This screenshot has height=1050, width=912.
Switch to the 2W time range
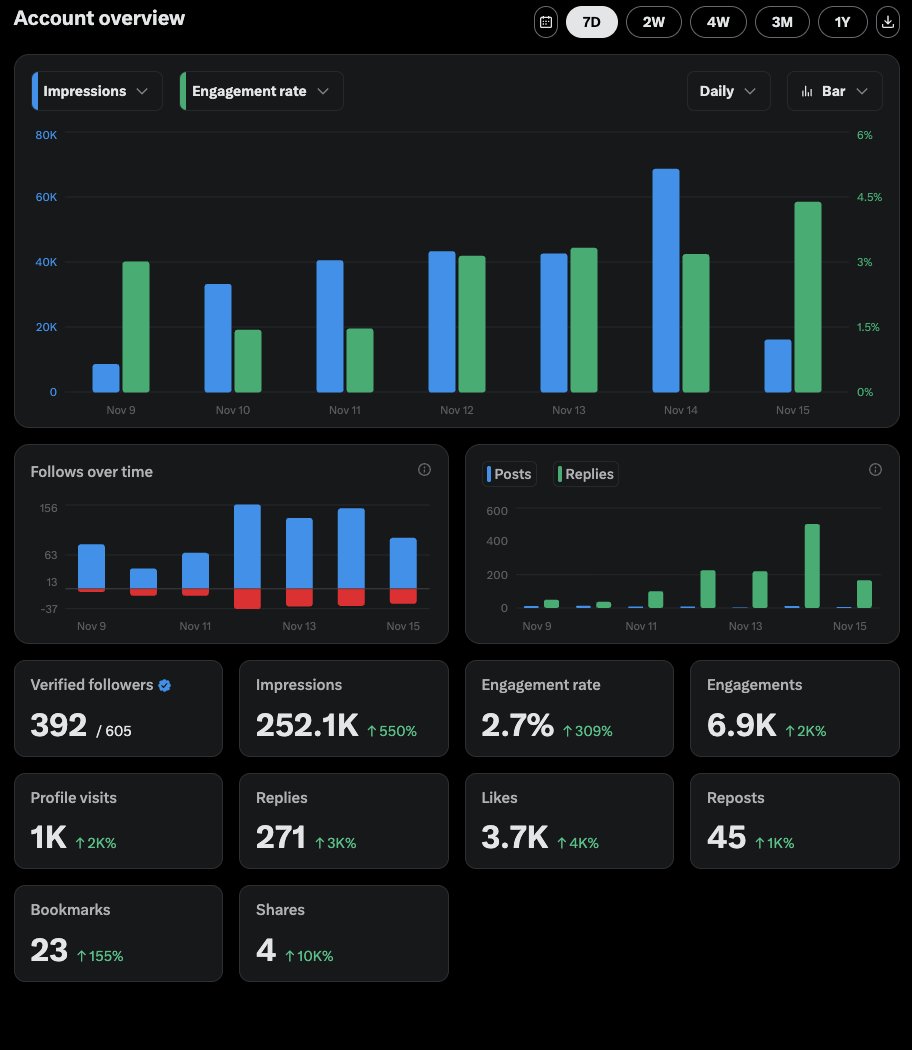(x=654, y=22)
